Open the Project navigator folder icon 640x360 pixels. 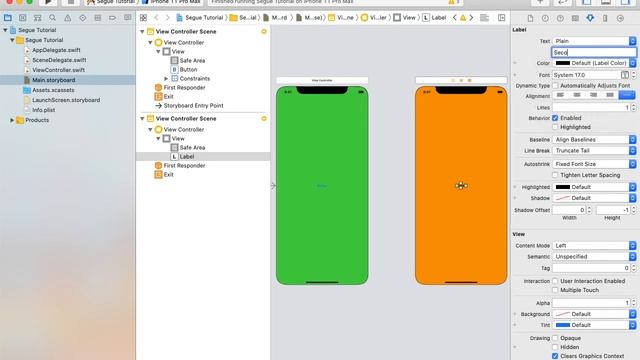tap(8, 18)
